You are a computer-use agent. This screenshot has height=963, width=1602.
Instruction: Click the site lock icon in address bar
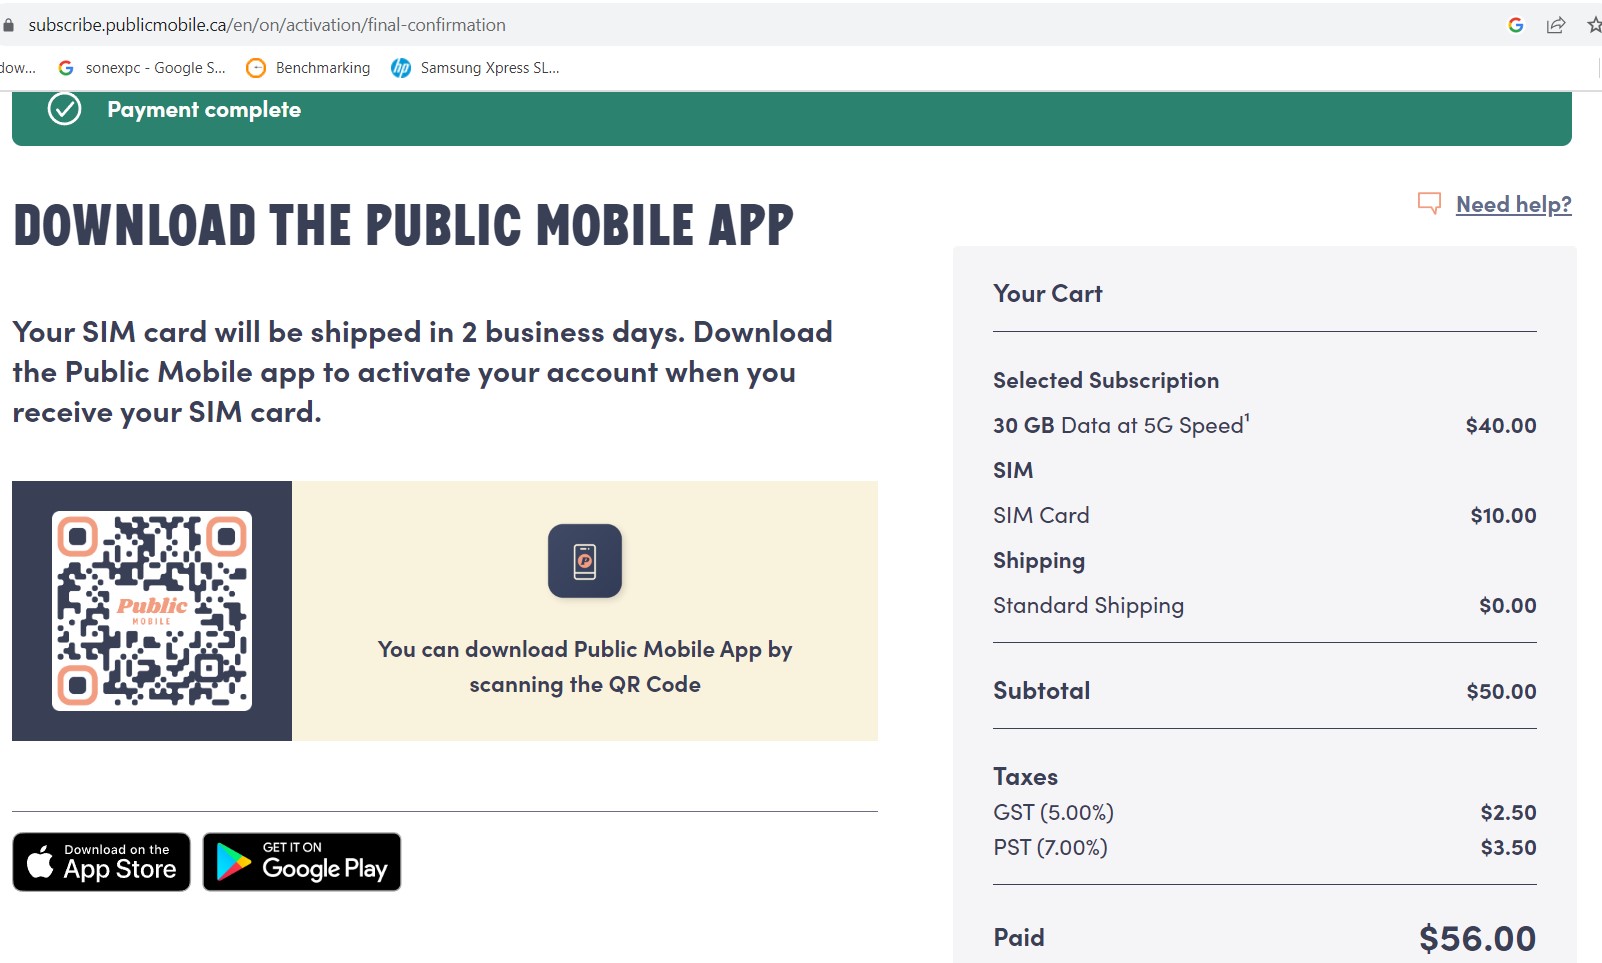[9, 25]
